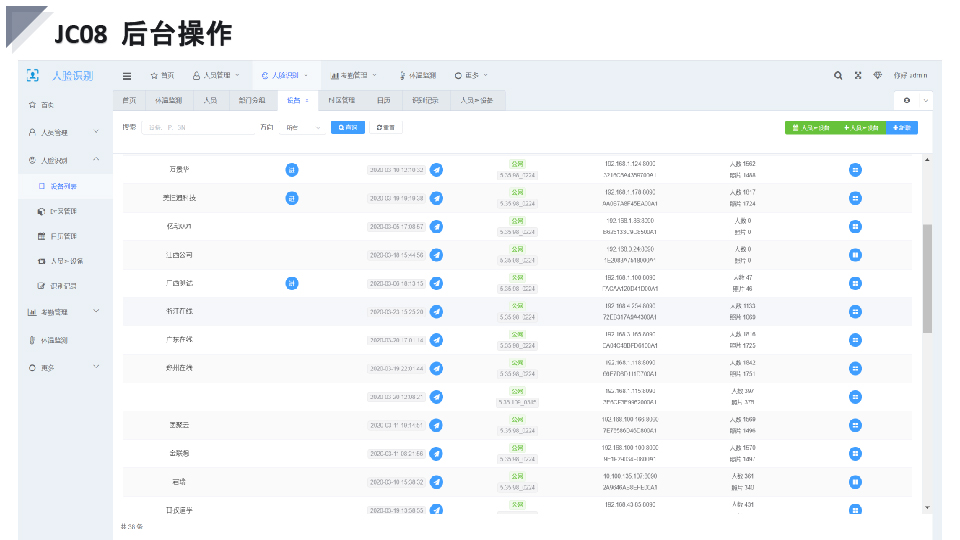Open the search magnifier in the top bar
The height and width of the screenshot is (540, 960).
tap(838, 75)
